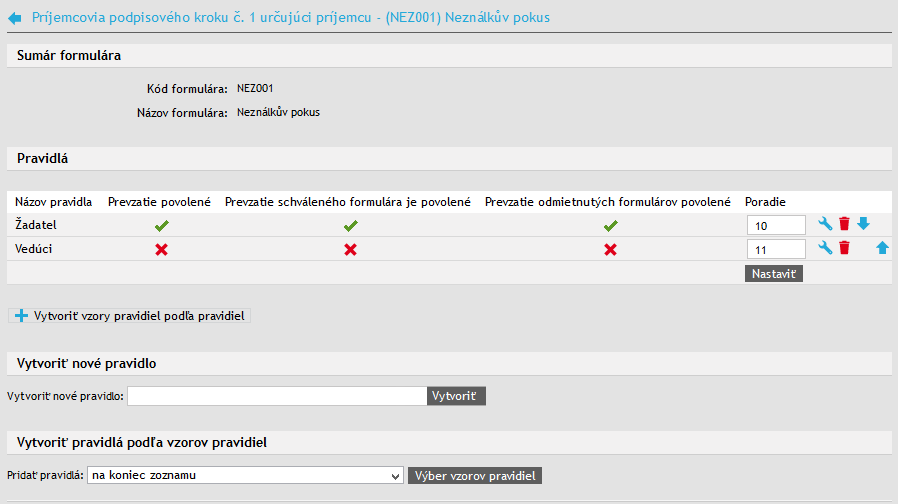
Task: Select the Poradie field for Vedúci
Action: pos(775,249)
